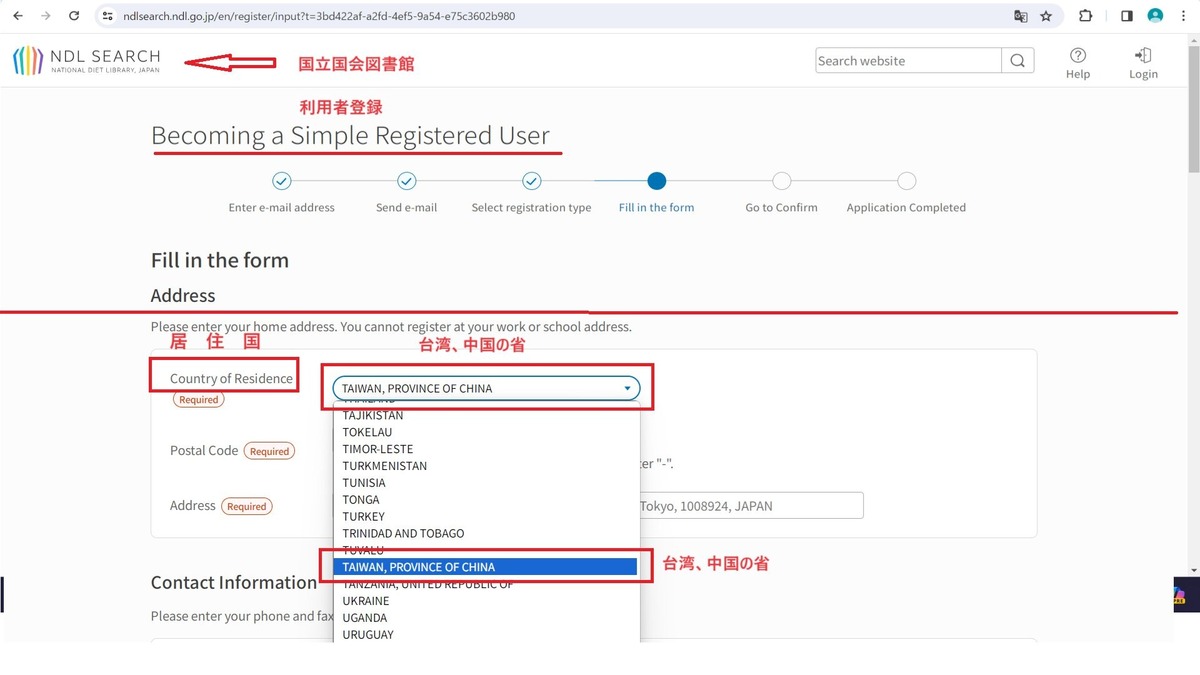1200x675 pixels.
Task: Reload the page with refresh icon
Action: pyautogui.click(x=74, y=16)
